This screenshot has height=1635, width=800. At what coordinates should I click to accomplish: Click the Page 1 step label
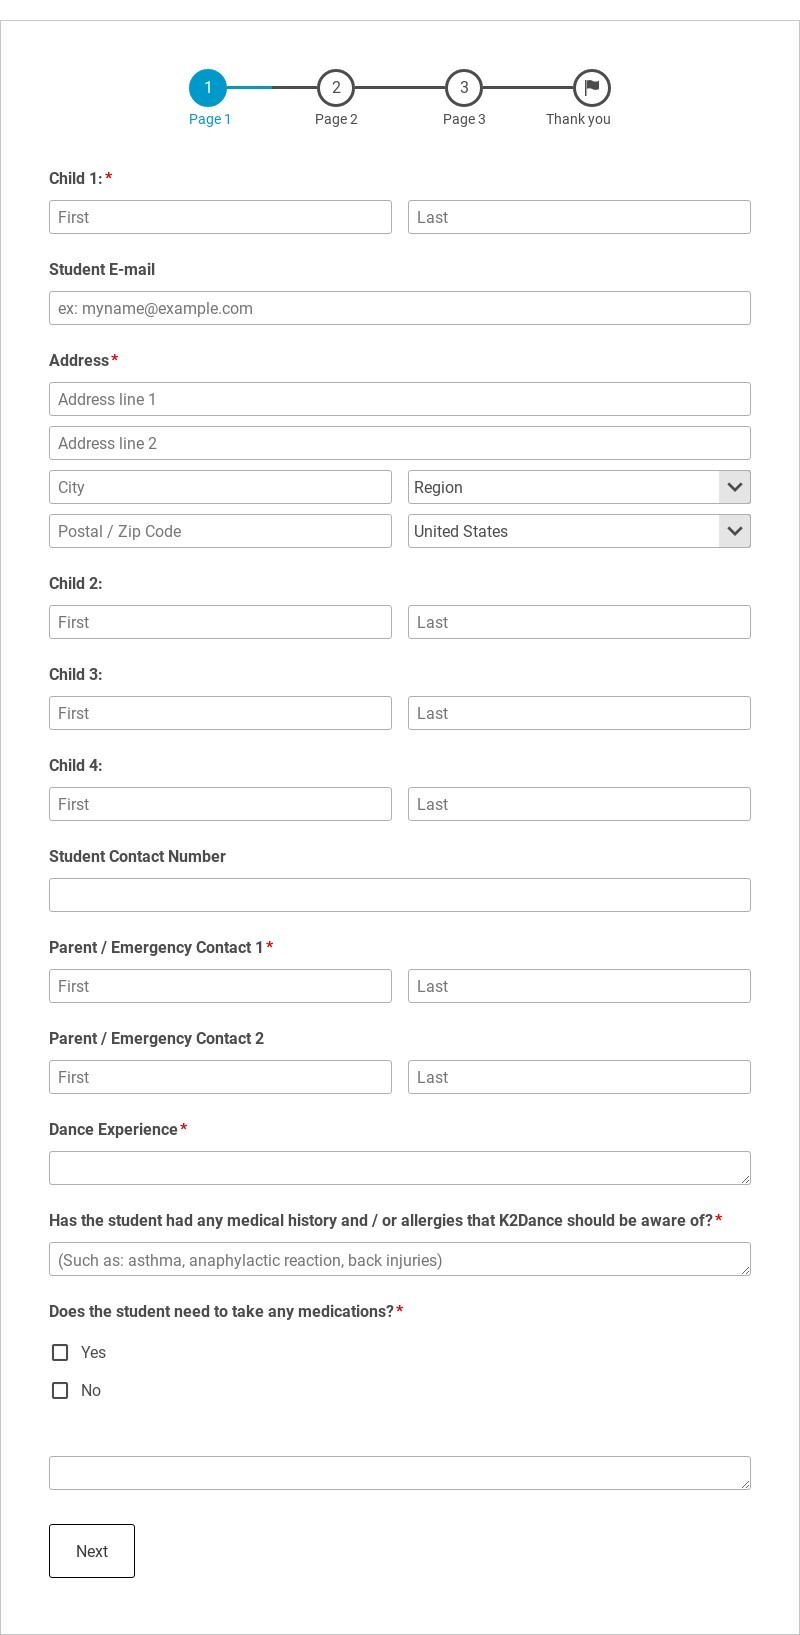pyautogui.click(x=210, y=119)
